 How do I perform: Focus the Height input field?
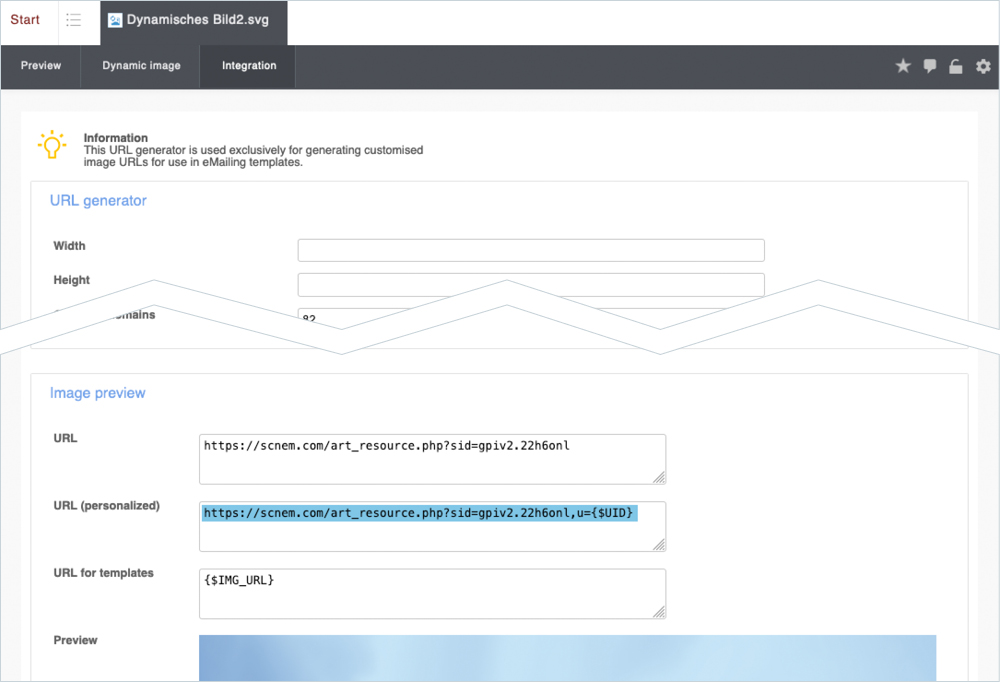tap(531, 284)
